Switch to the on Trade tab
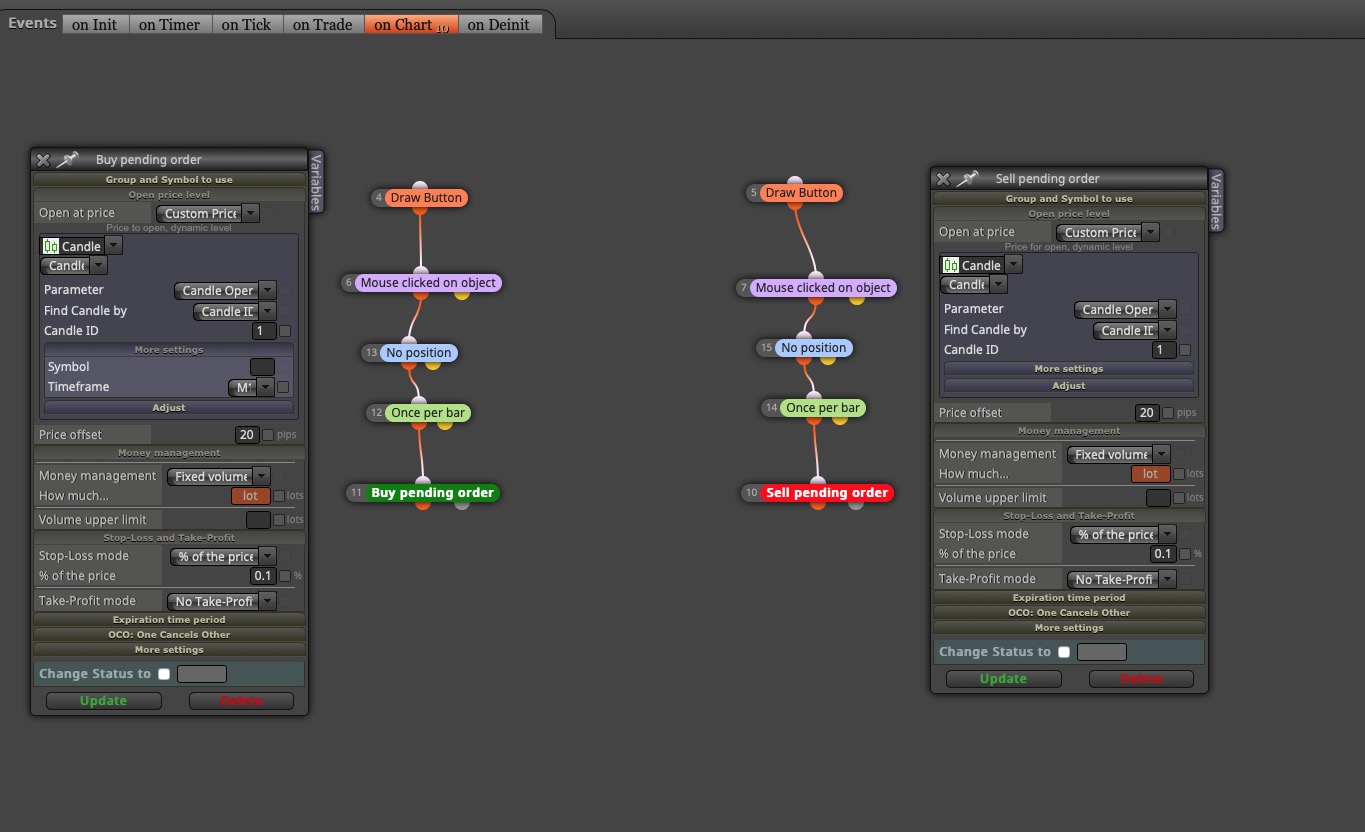This screenshot has width=1365, height=832. click(323, 25)
